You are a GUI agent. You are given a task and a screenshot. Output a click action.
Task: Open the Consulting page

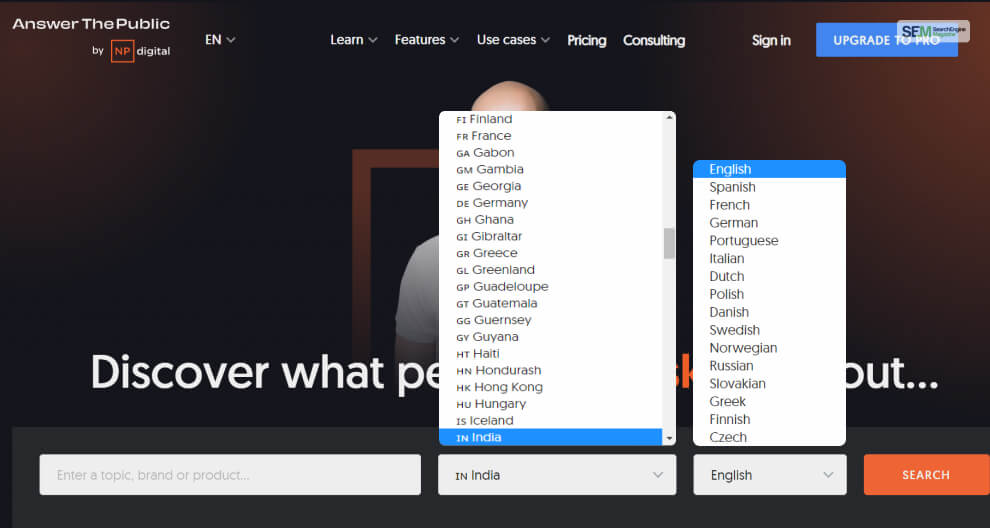654,40
